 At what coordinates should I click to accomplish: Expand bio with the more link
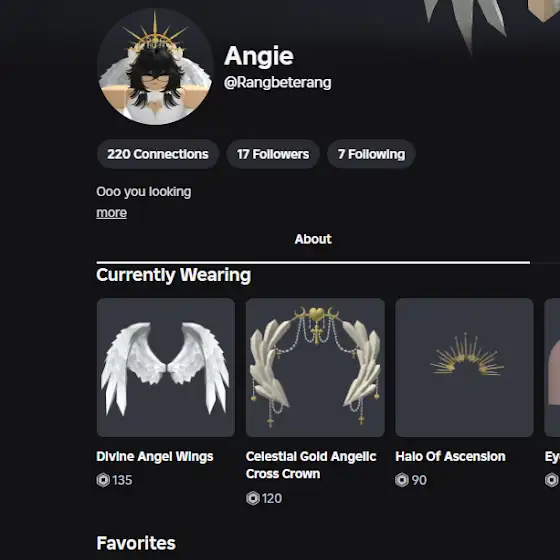click(111, 213)
